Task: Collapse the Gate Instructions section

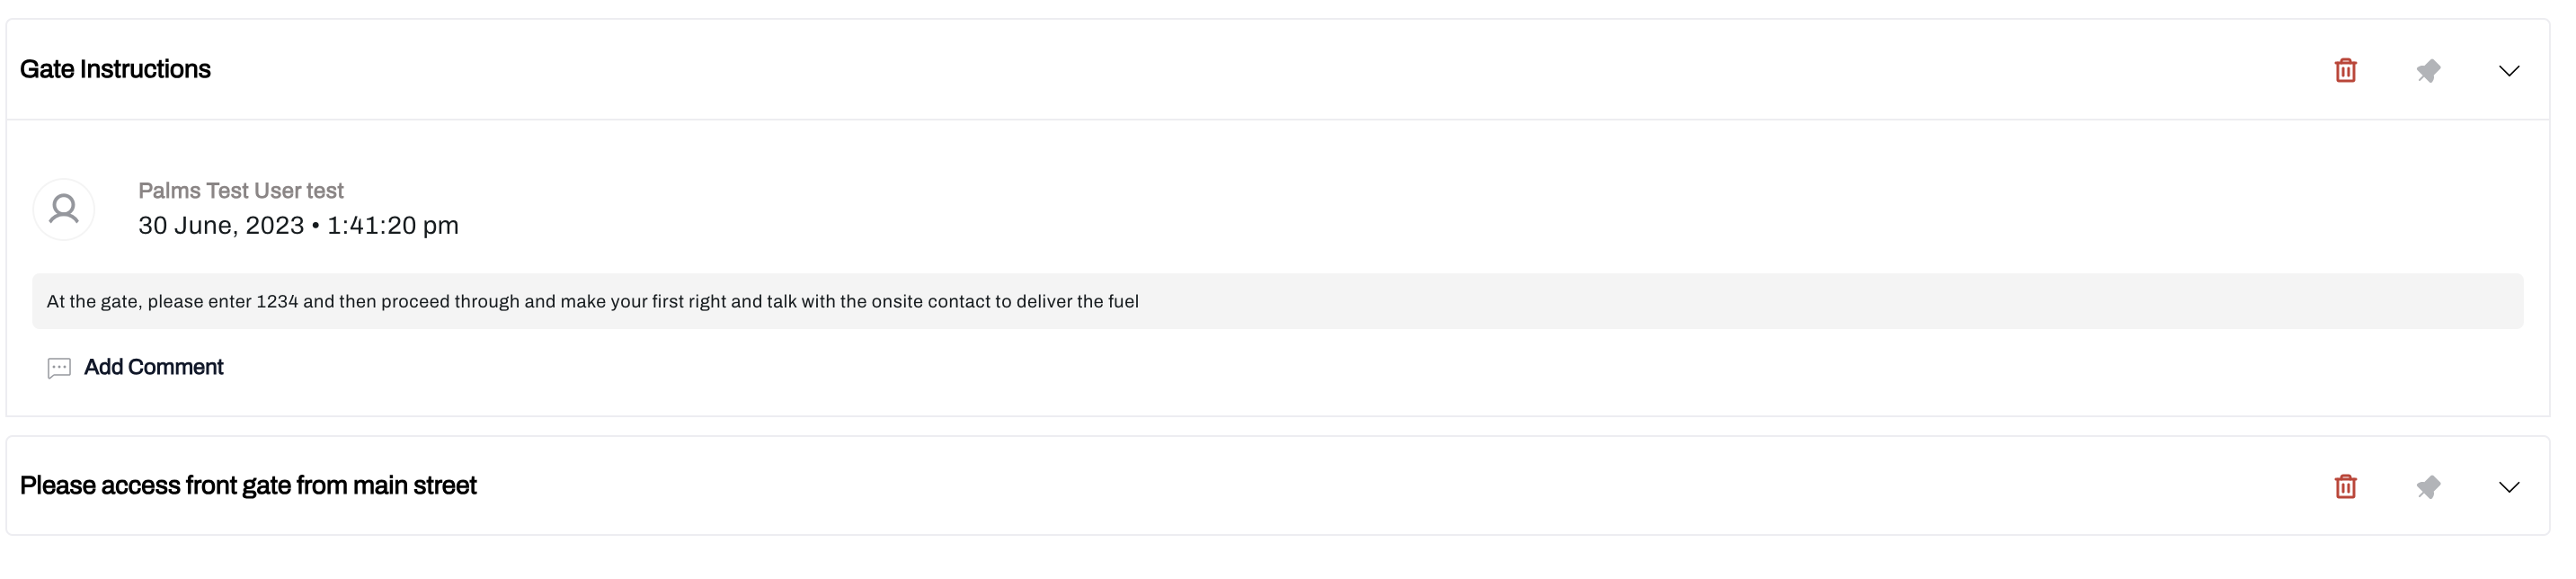Action: pos(2509,70)
